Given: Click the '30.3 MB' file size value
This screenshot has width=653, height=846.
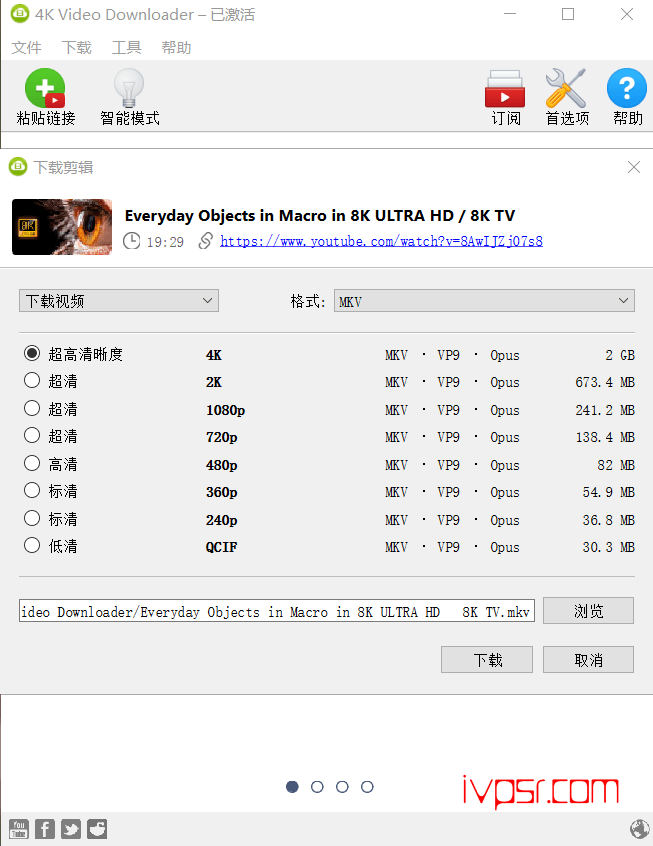Looking at the screenshot, I should coord(609,547).
